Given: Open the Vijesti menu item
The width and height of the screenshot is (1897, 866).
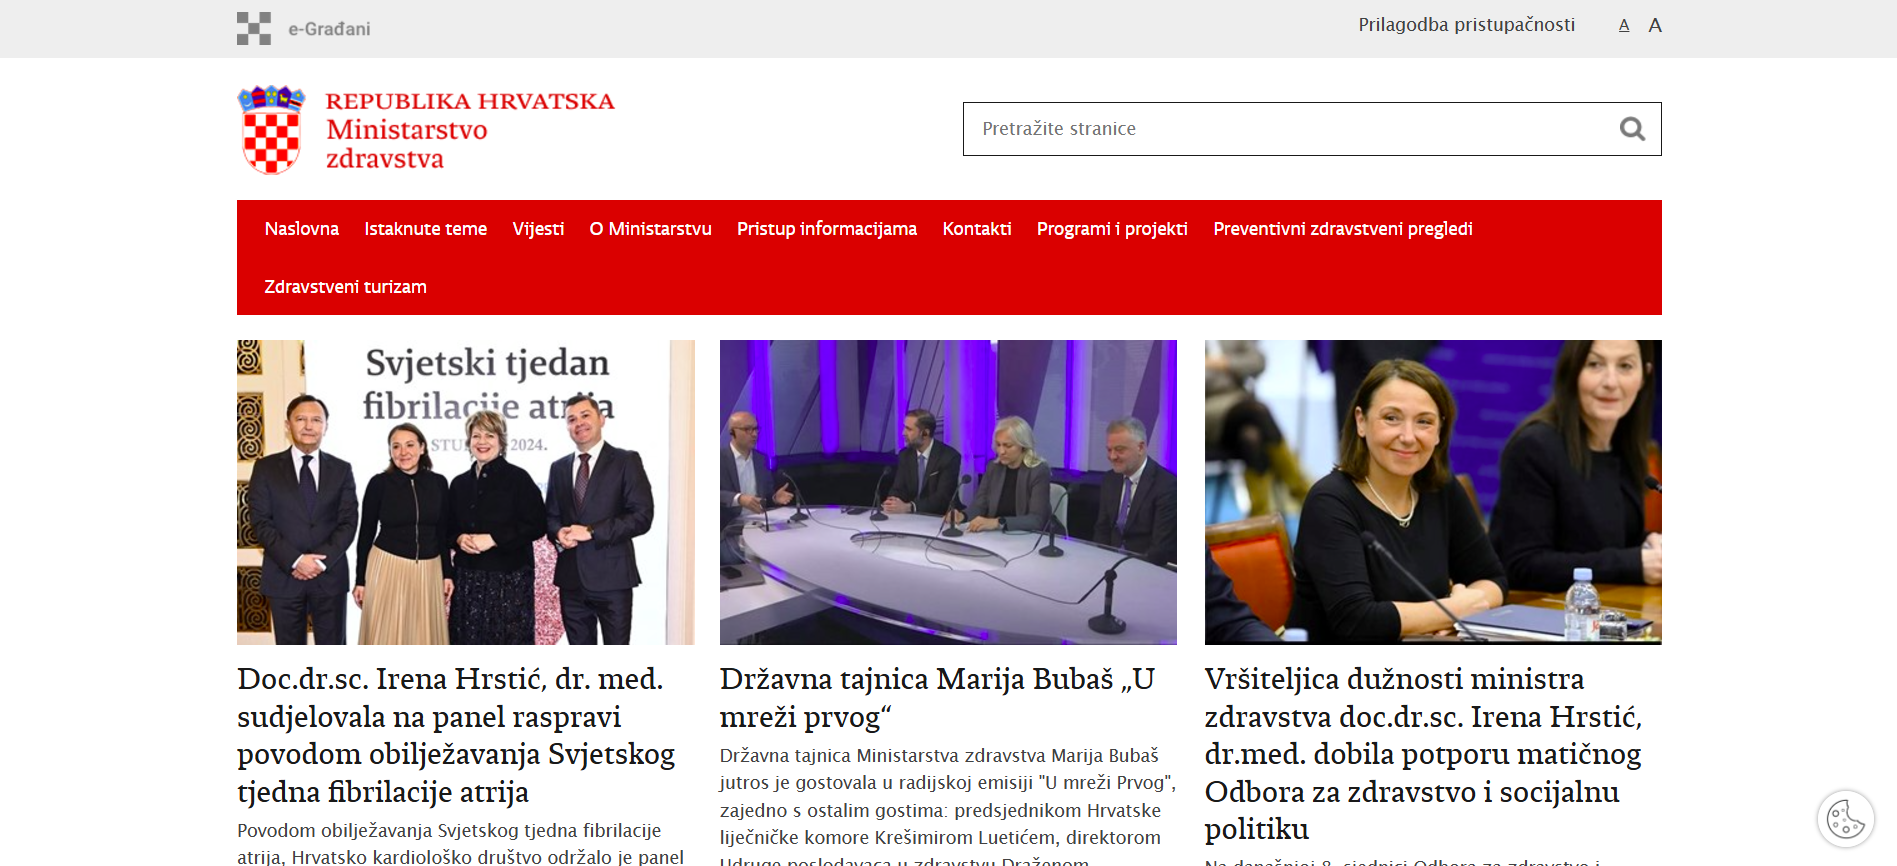Looking at the screenshot, I should (x=538, y=229).
